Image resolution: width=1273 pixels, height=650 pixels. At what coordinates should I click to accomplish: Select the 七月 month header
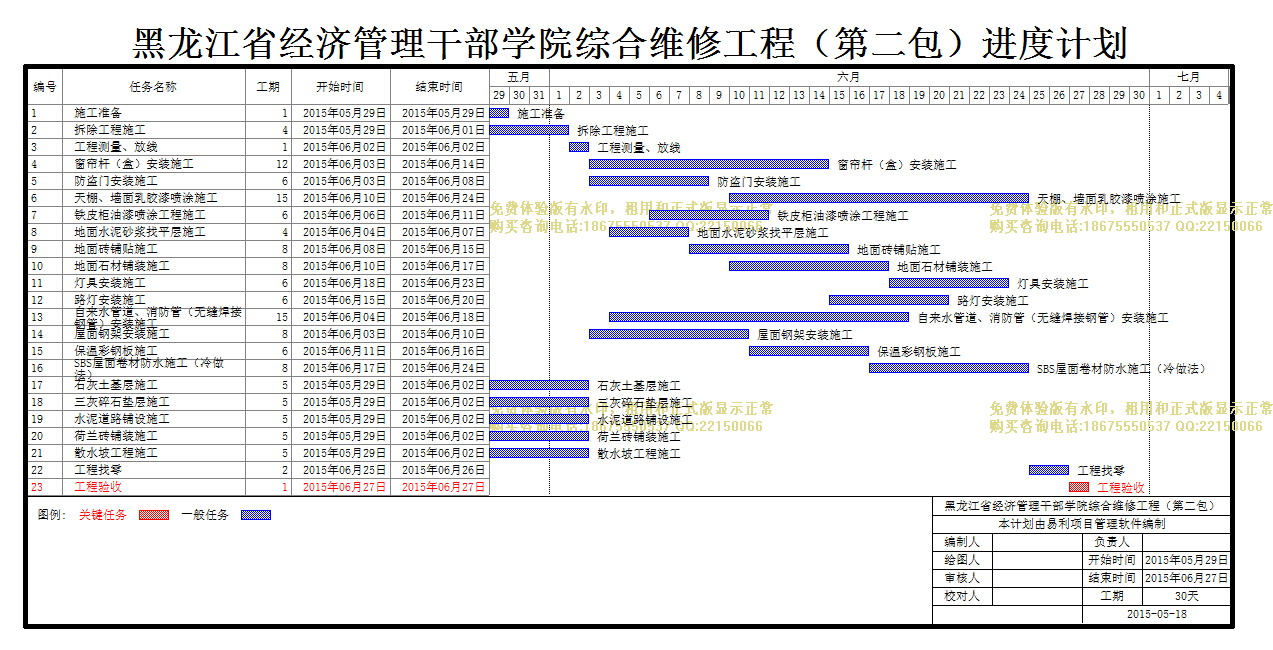click(1189, 77)
